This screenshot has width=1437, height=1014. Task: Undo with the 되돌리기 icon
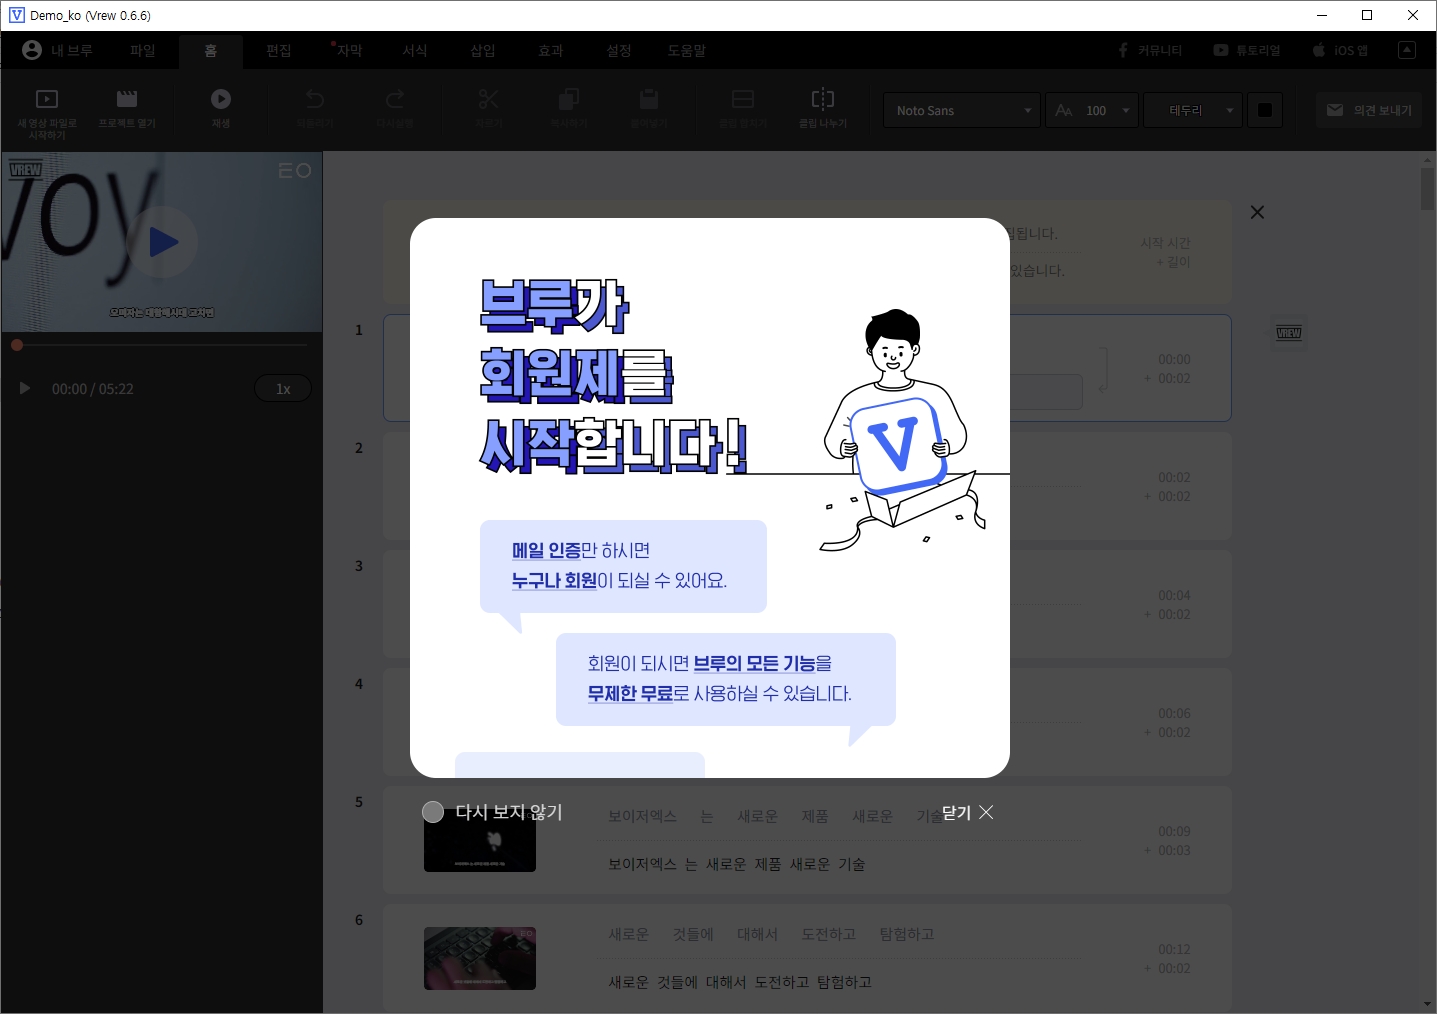tap(315, 99)
